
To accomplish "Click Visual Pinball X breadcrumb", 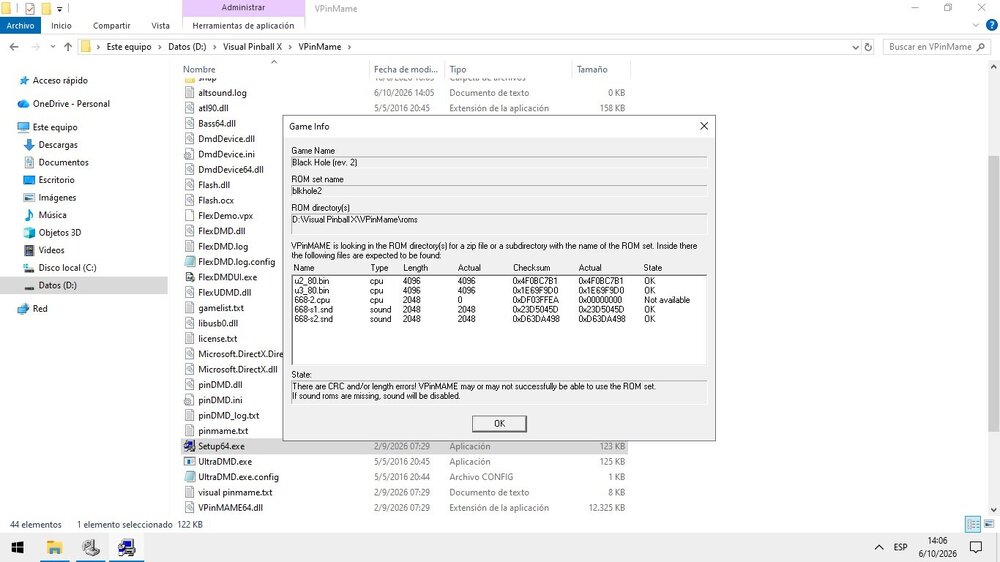I will [x=252, y=47].
